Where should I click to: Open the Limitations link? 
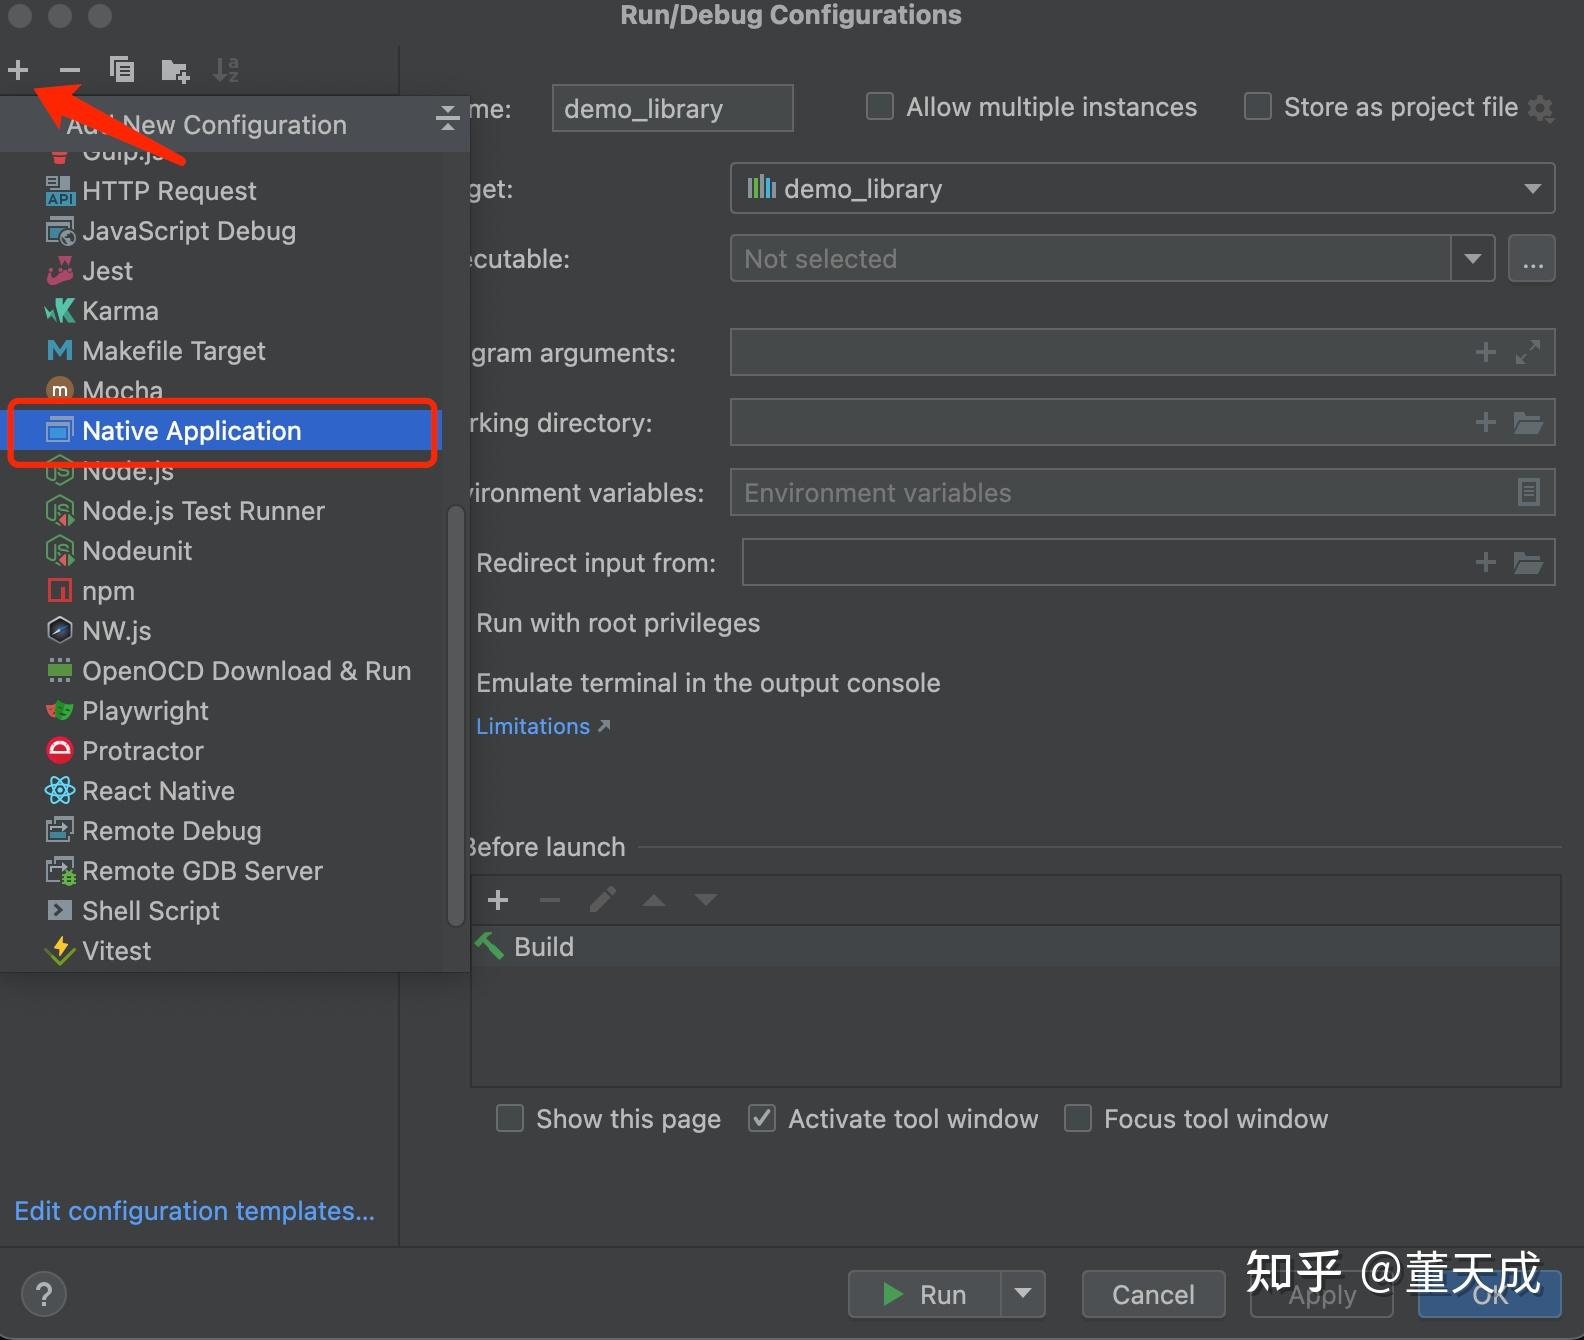coord(543,726)
